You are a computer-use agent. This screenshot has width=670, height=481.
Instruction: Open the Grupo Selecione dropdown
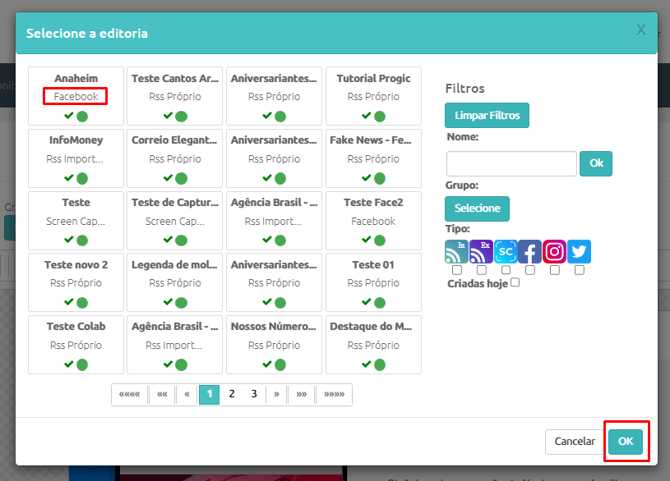(x=477, y=208)
